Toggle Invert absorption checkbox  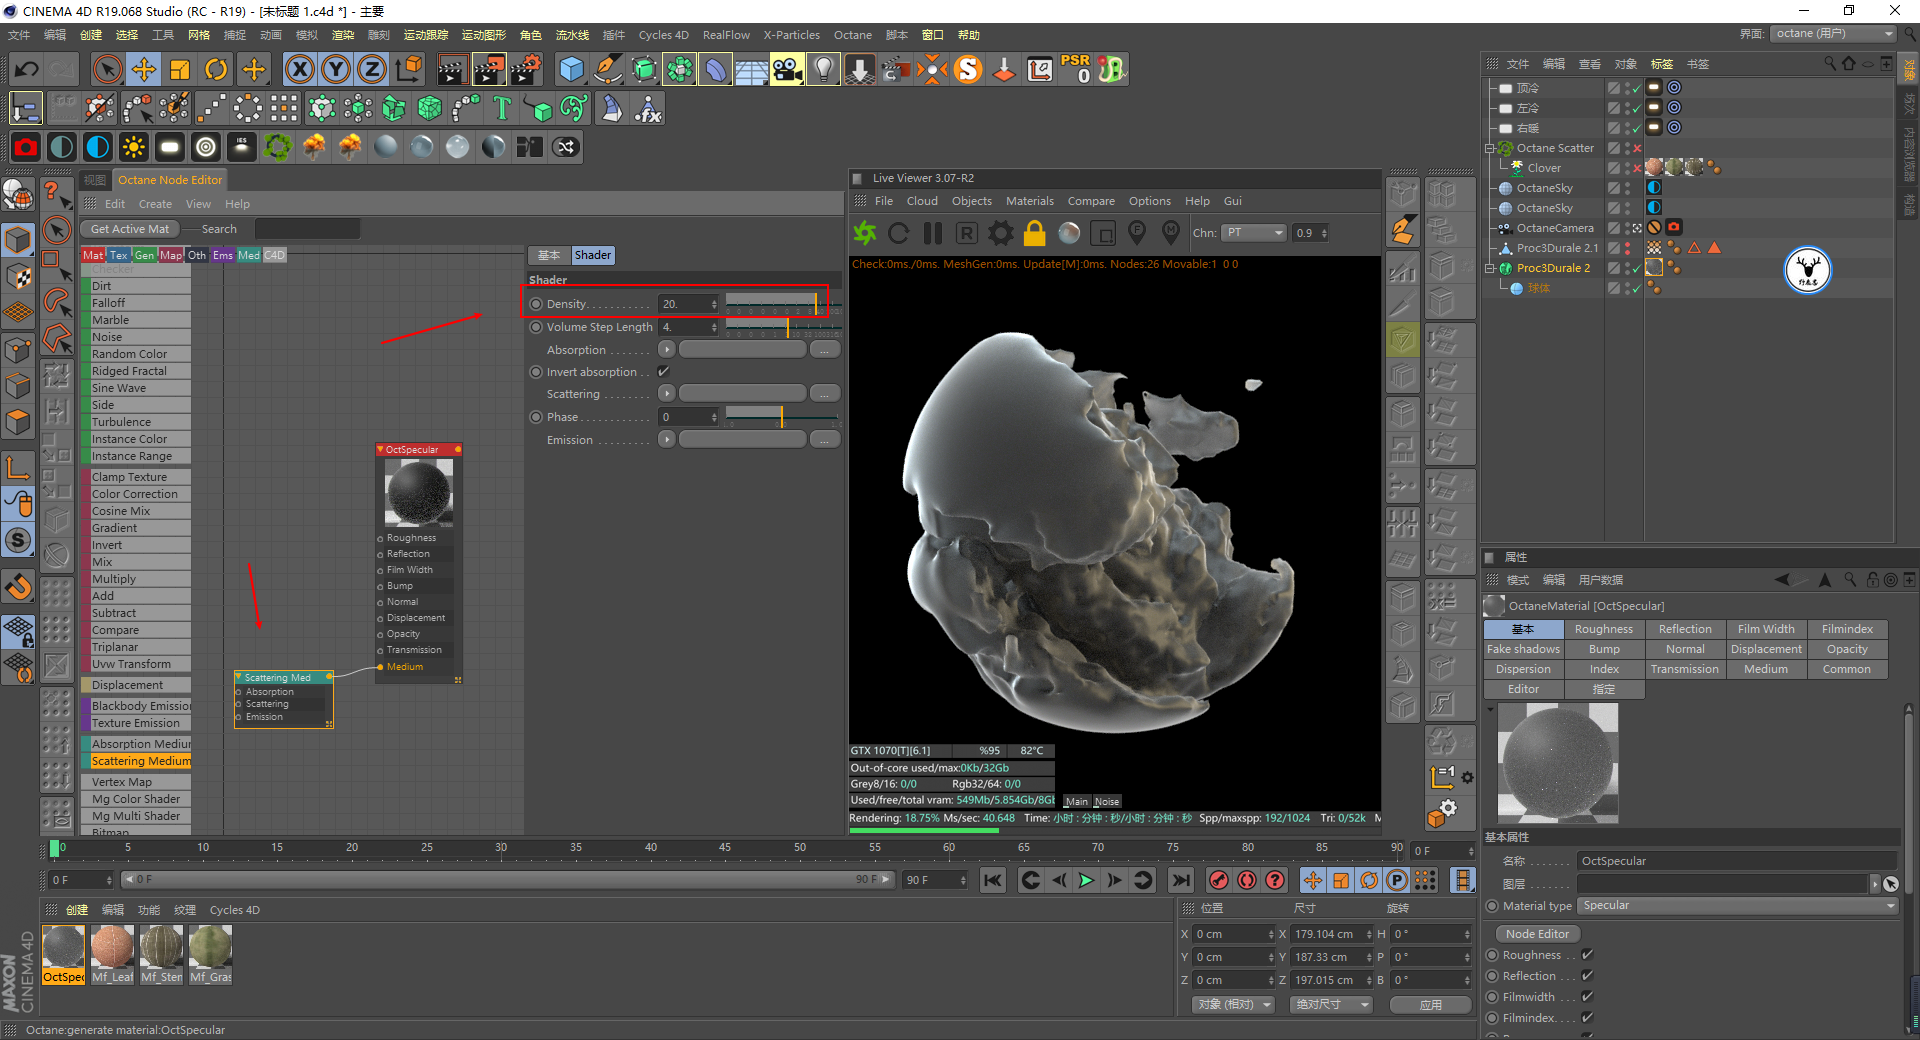tap(663, 372)
